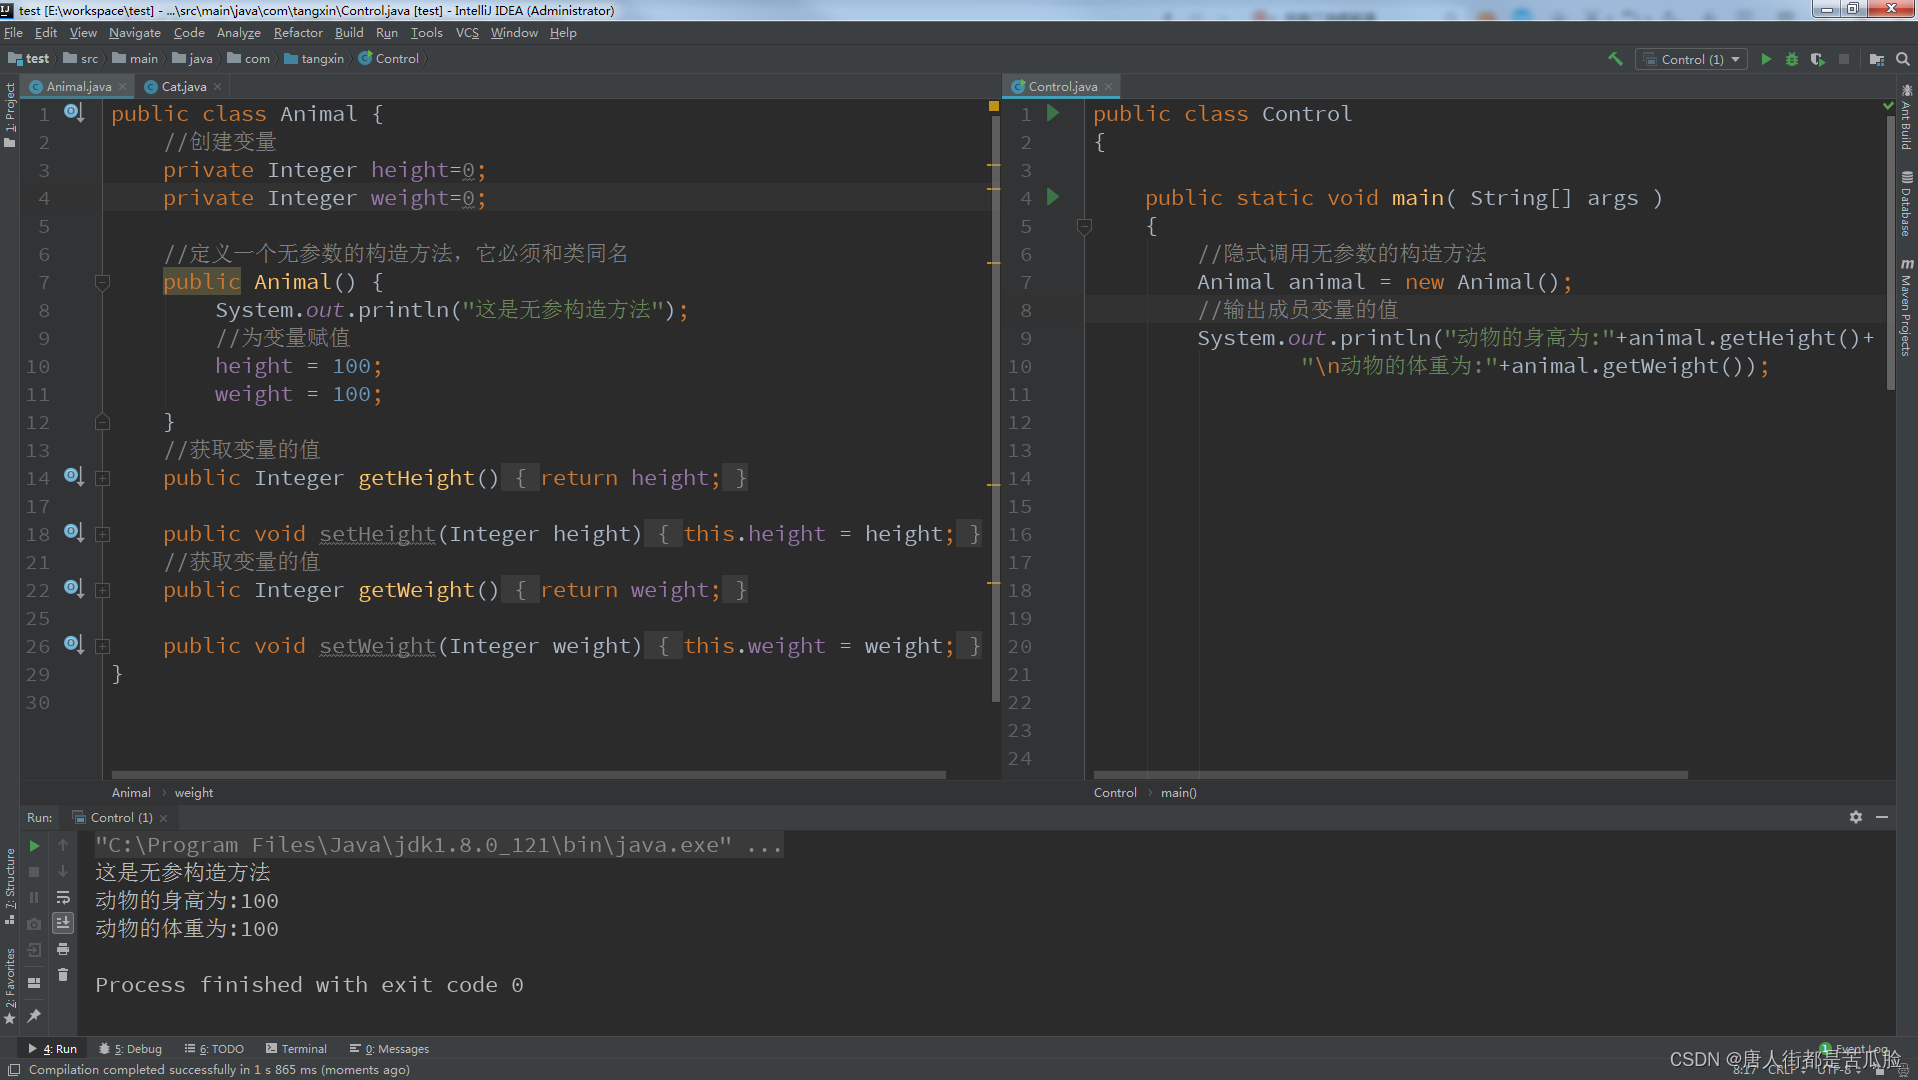This screenshot has width=1918, height=1080.
Task: Switch to Cat.java editor tab
Action: pyautogui.click(x=183, y=87)
